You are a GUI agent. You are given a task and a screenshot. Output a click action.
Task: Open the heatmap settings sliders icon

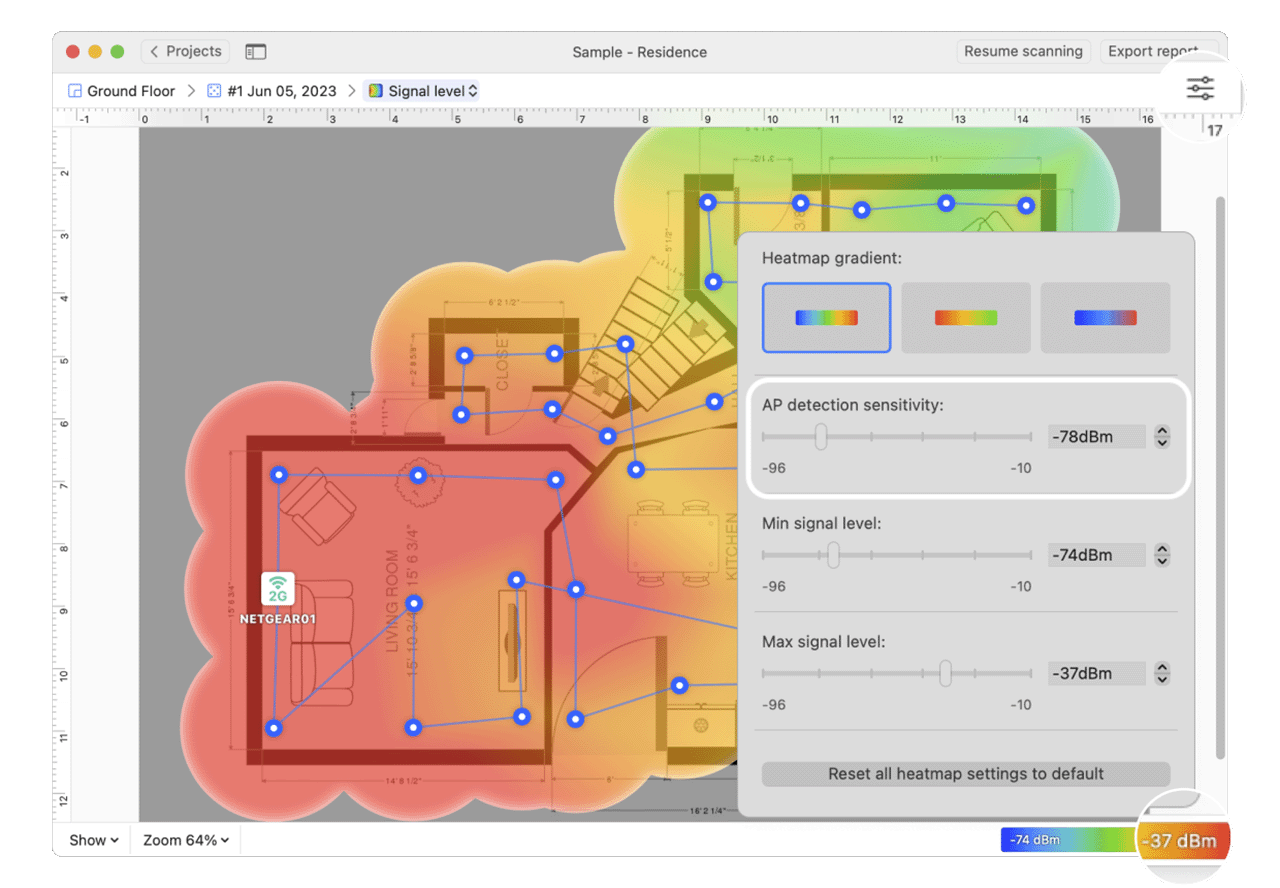1200,89
